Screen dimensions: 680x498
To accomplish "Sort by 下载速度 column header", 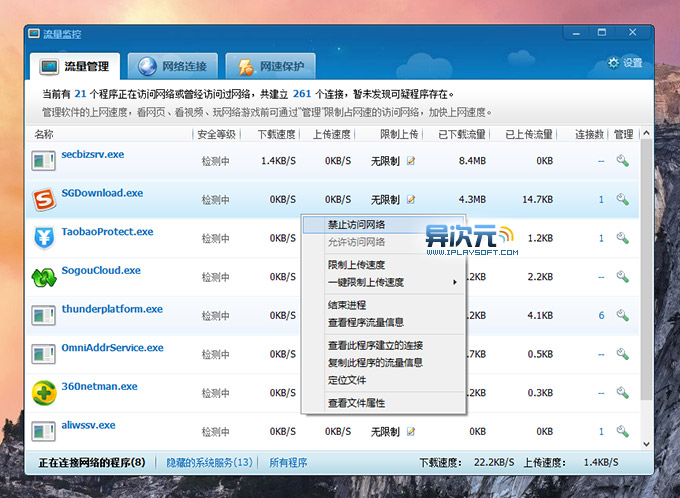I will pyautogui.click(x=277, y=134).
